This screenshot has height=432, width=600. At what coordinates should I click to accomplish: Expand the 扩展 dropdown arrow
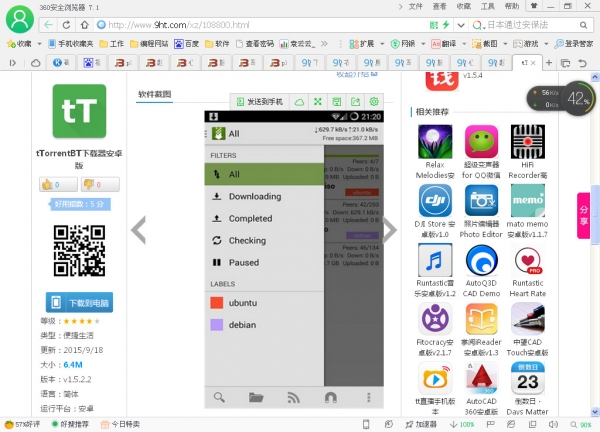point(382,44)
